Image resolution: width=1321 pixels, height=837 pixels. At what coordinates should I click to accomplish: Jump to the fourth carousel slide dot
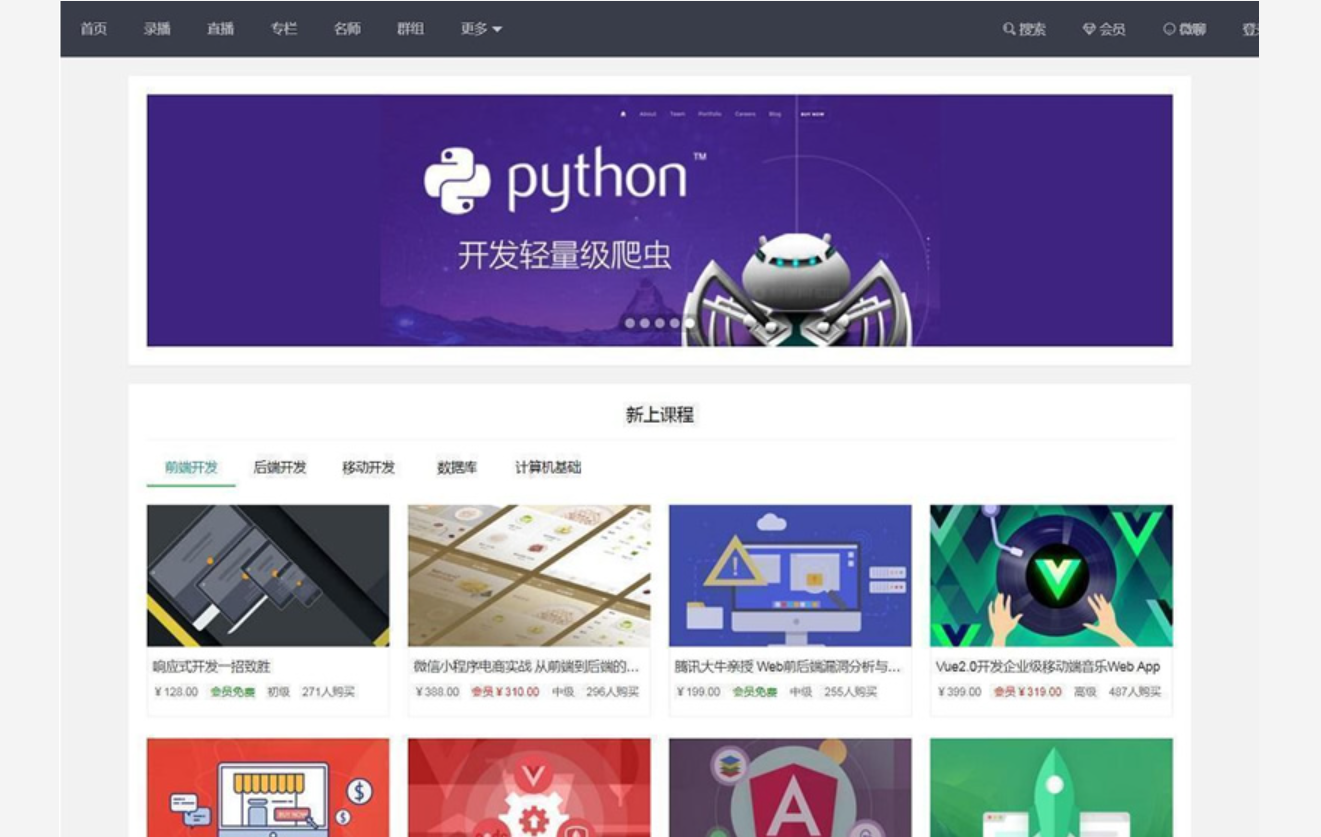tap(675, 323)
